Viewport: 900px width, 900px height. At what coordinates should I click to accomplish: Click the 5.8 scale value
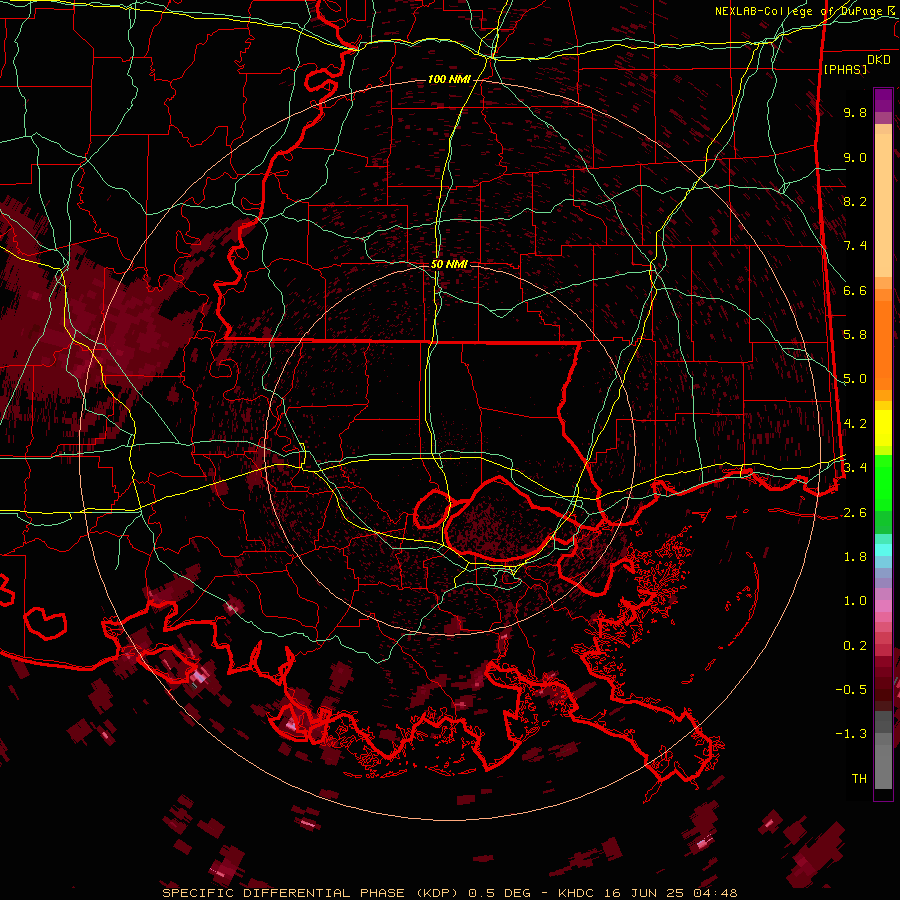point(855,335)
